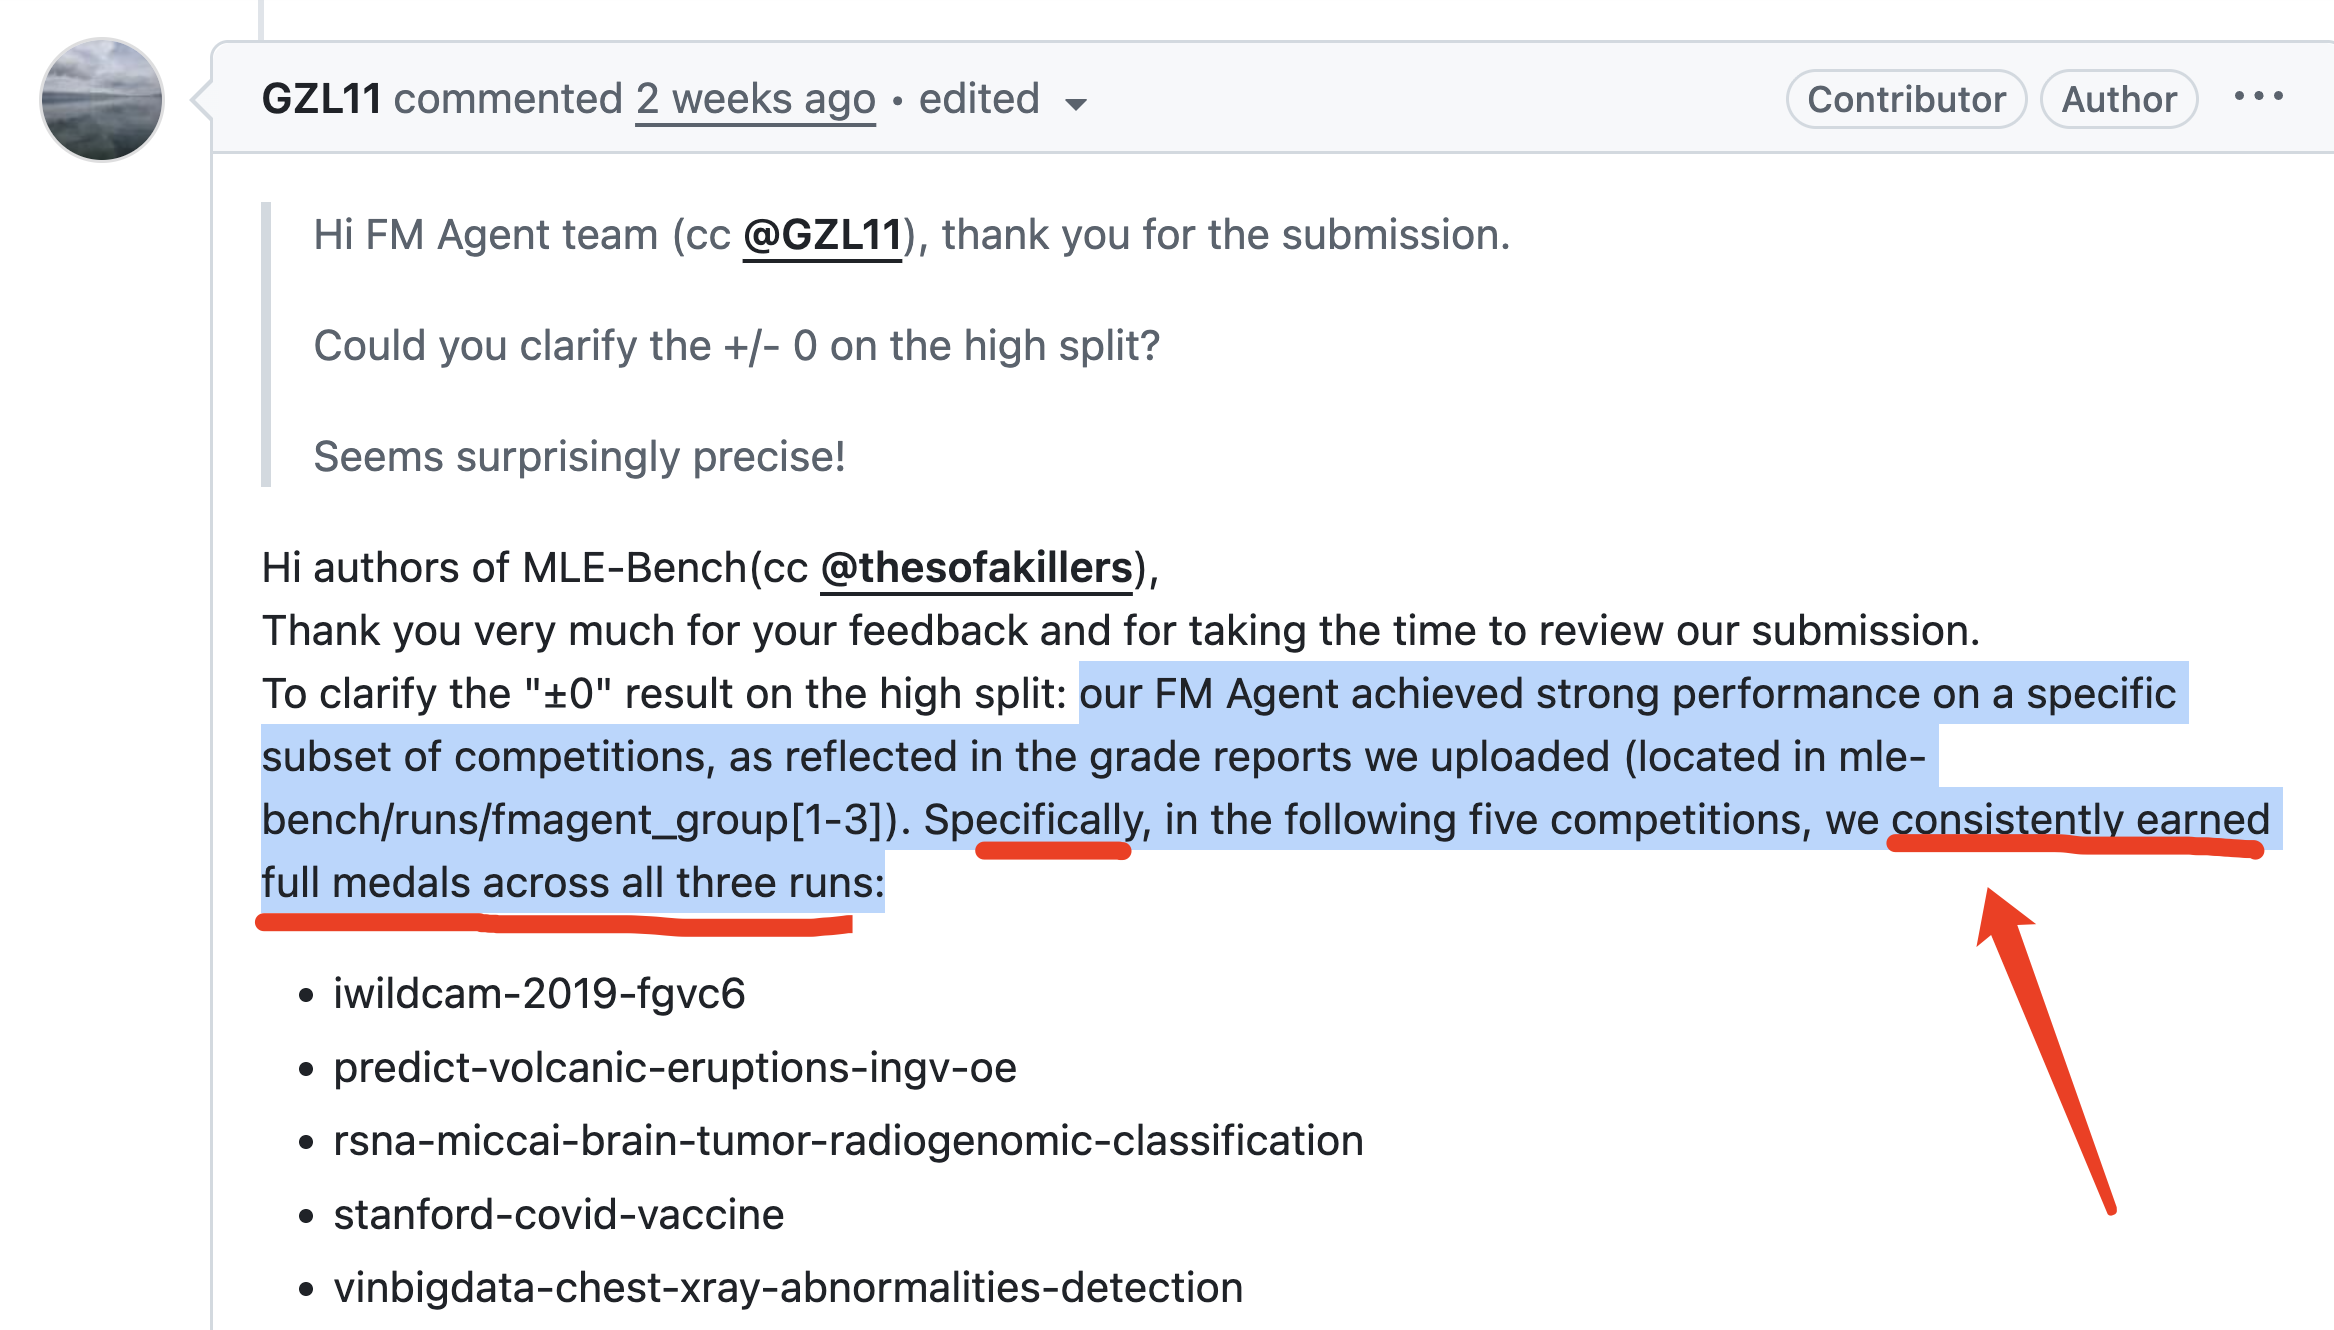Image resolution: width=2334 pixels, height=1330 pixels.
Task: Click GZL11's round profile avatar
Action: pos(101,100)
